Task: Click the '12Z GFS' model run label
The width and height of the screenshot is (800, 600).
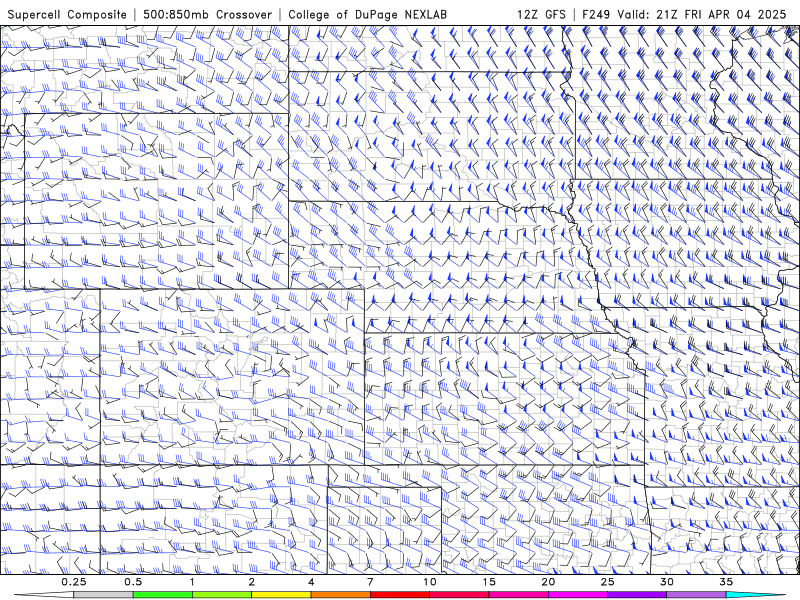Action: point(541,15)
